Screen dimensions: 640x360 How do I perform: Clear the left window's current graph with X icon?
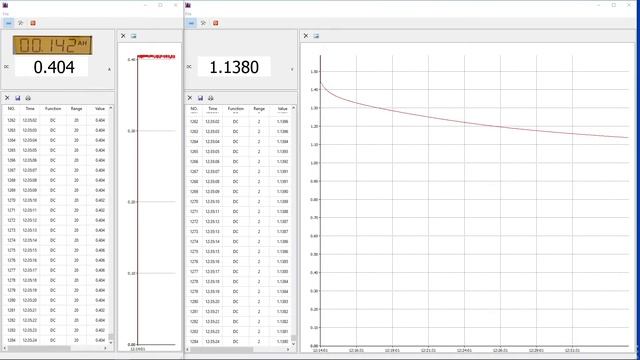coord(123,36)
